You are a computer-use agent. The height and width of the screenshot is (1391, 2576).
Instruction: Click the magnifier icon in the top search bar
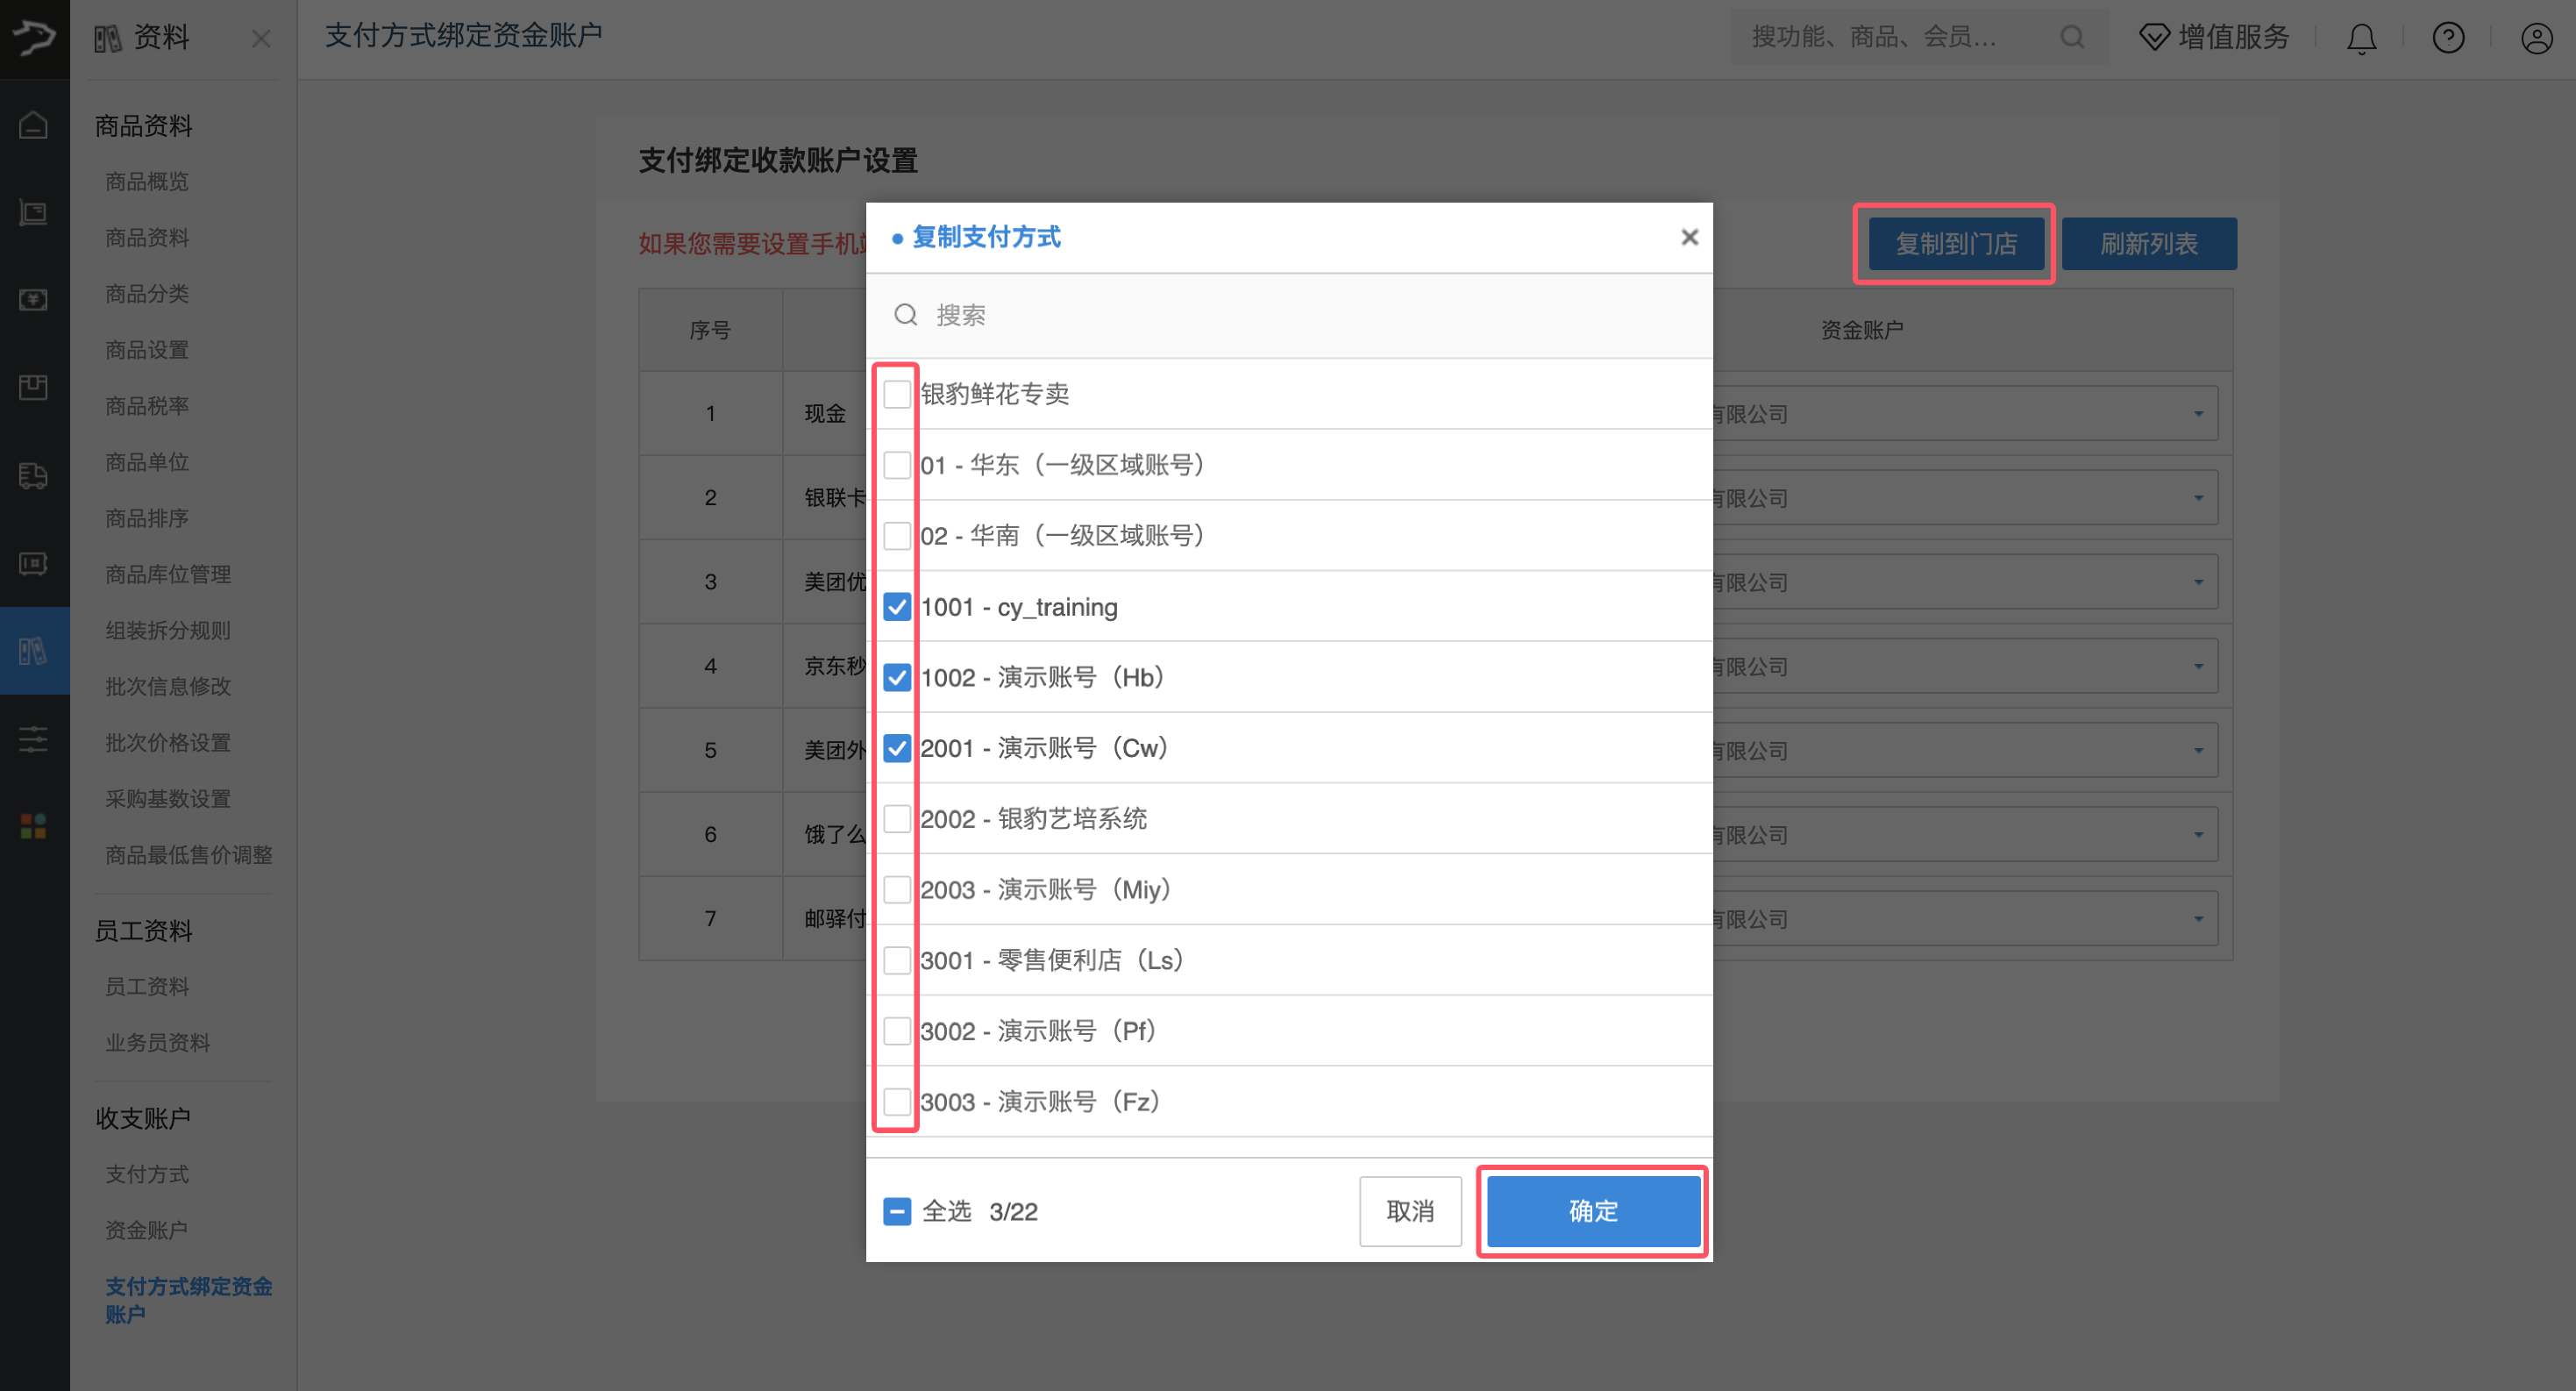(x=2072, y=38)
